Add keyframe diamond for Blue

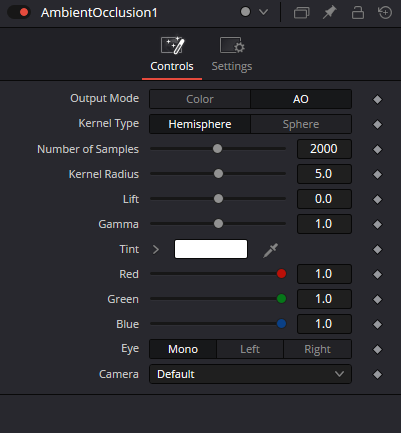377,324
